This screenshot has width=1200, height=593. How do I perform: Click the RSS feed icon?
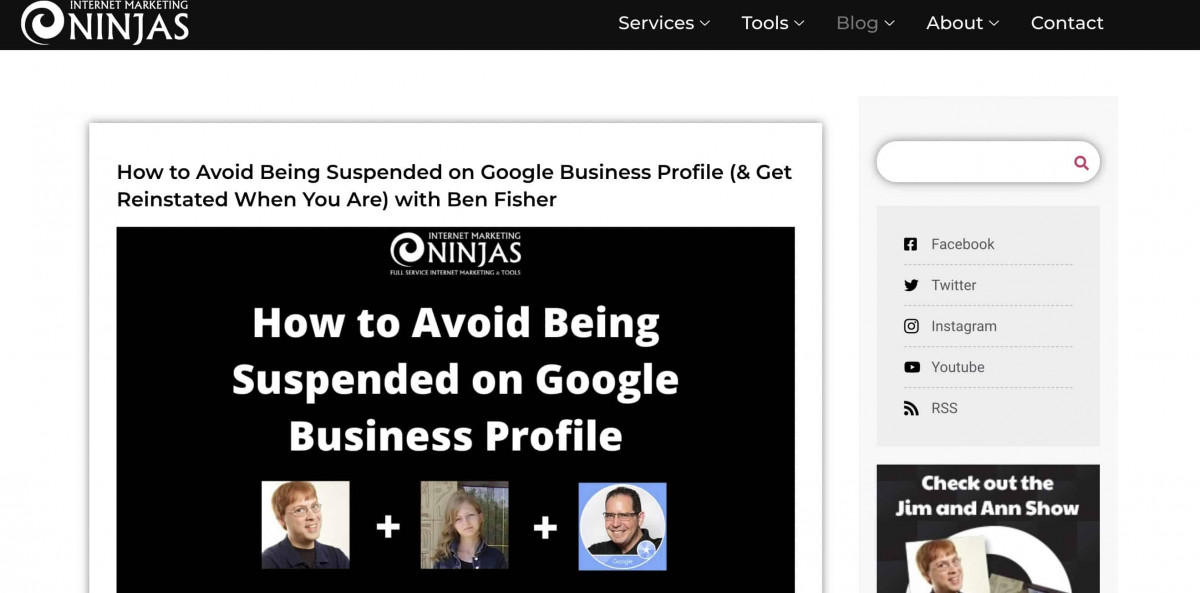[911, 408]
